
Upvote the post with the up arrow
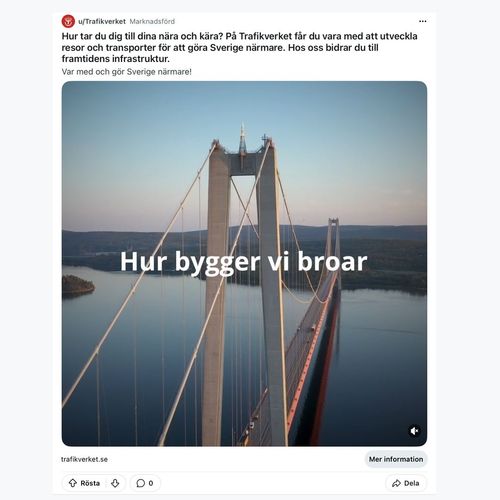pos(73,483)
